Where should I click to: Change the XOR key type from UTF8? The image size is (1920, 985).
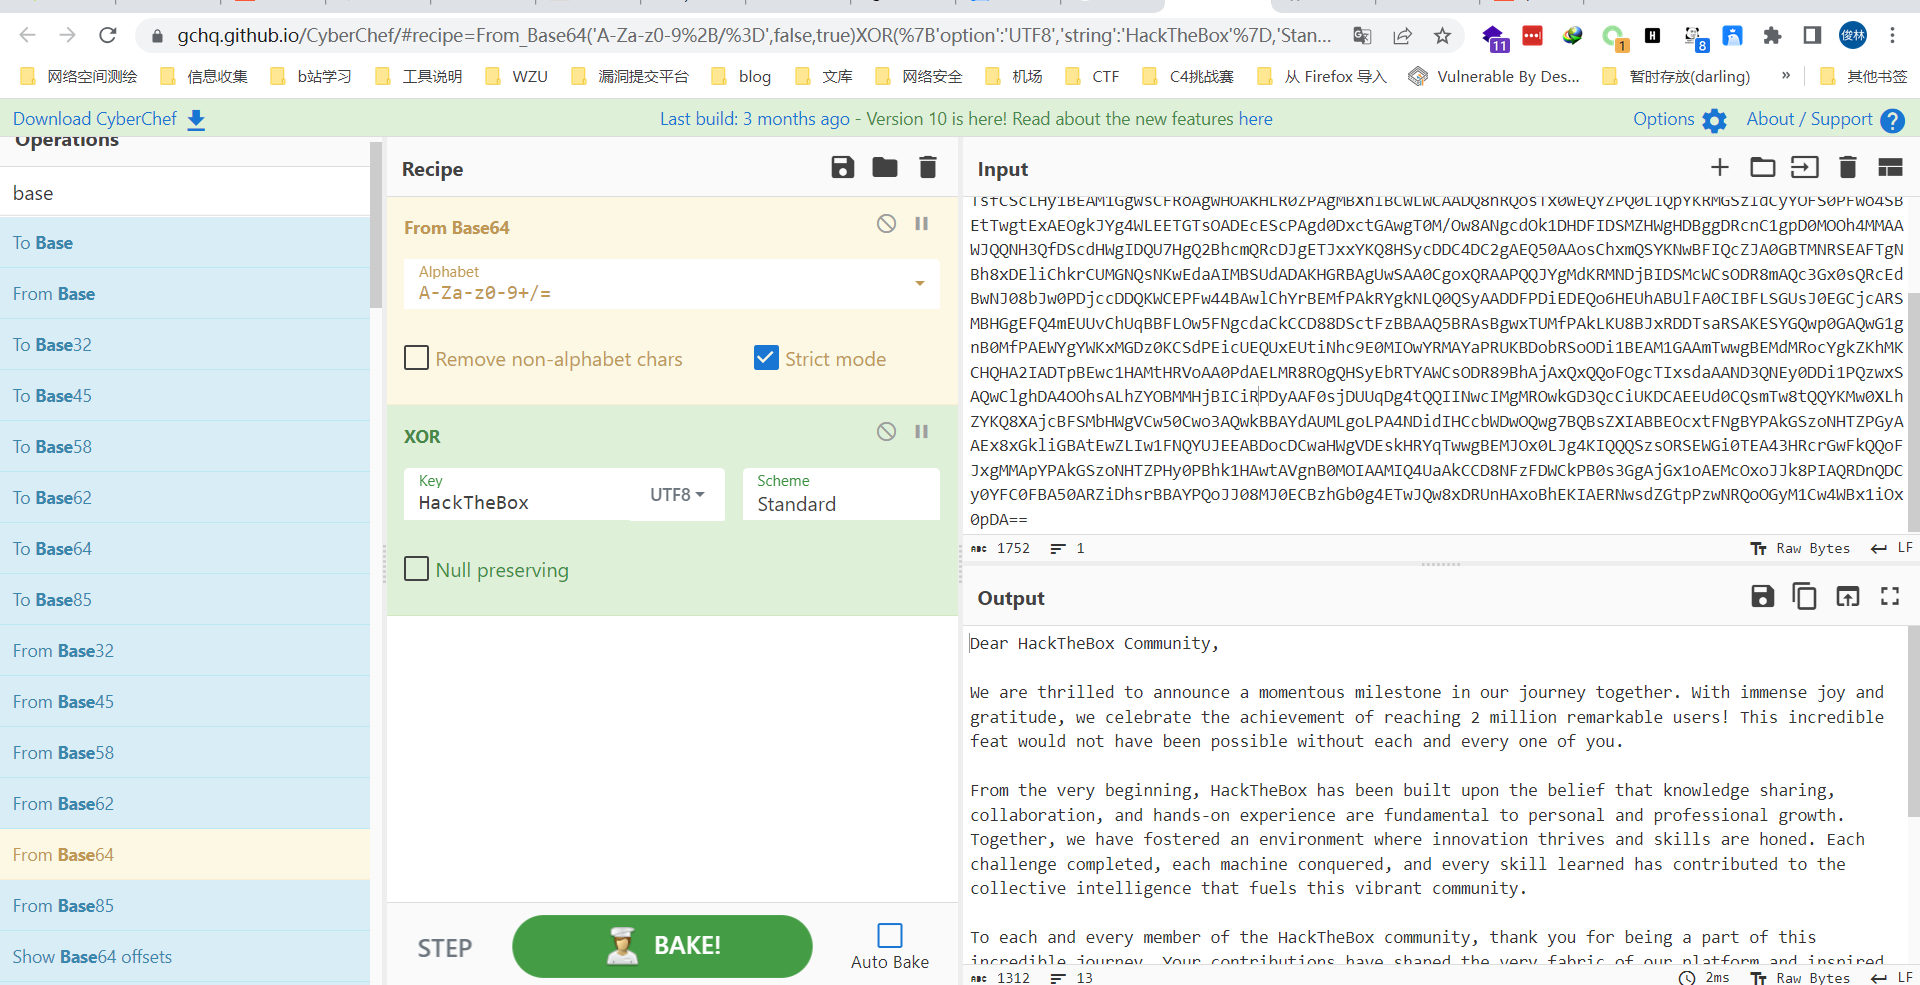(678, 495)
